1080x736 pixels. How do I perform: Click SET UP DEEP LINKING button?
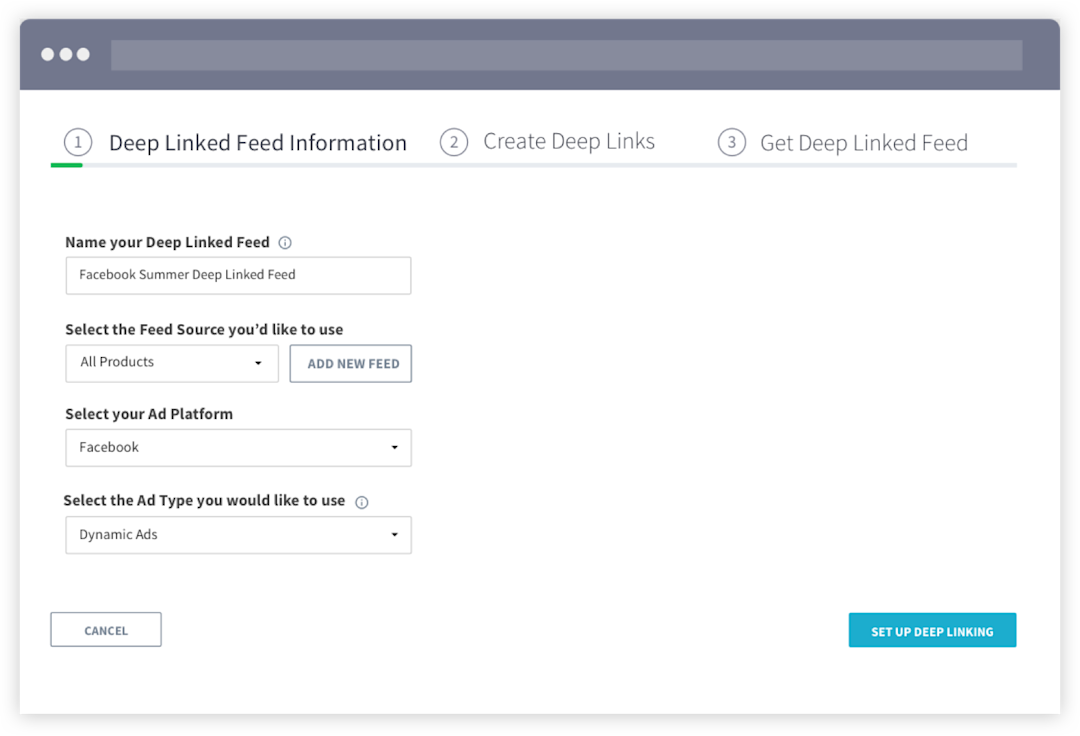point(932,630)
